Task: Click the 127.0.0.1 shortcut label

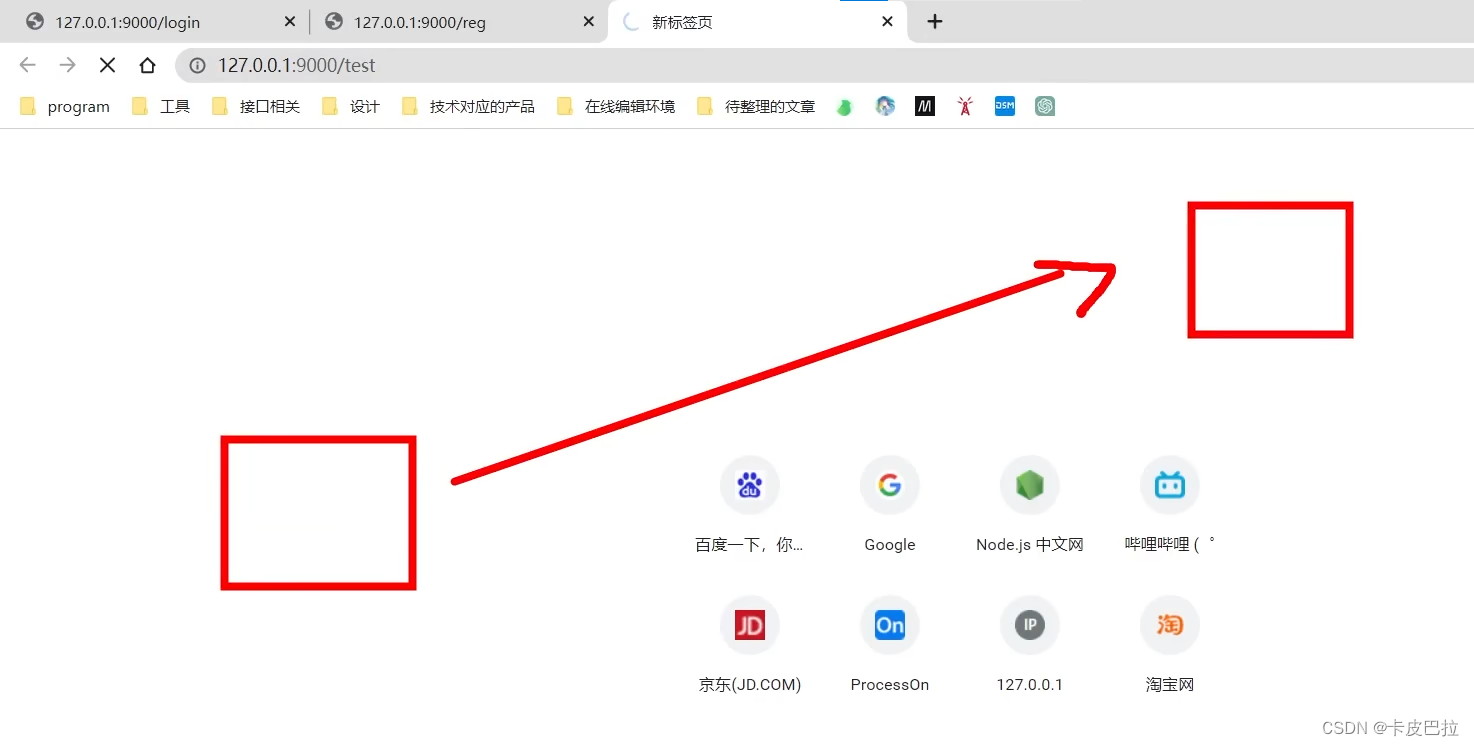Action: click(x=1030, y=685)
